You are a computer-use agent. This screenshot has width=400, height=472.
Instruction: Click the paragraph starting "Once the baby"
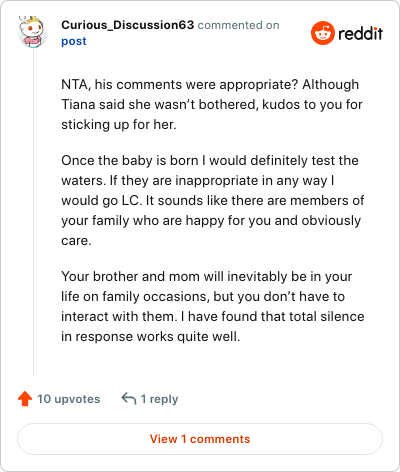pyautogui.click(x=213, y=200)
